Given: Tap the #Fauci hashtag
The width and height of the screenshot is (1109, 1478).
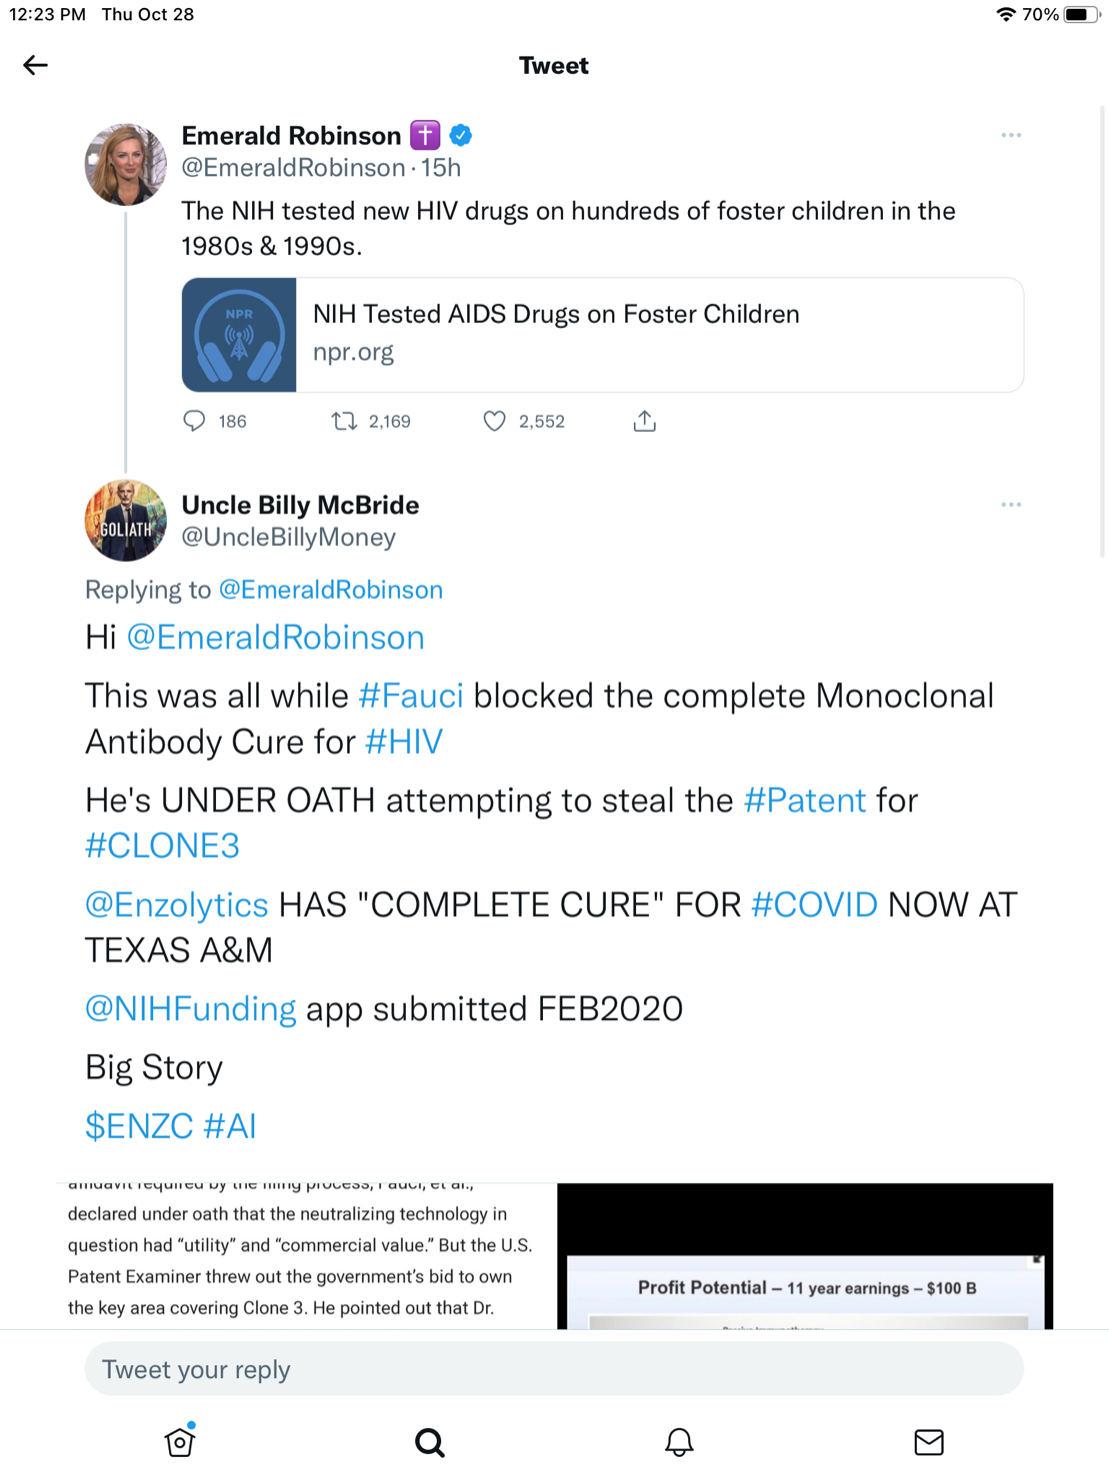Looking at the screenshot, I should [x=411, y=696].
